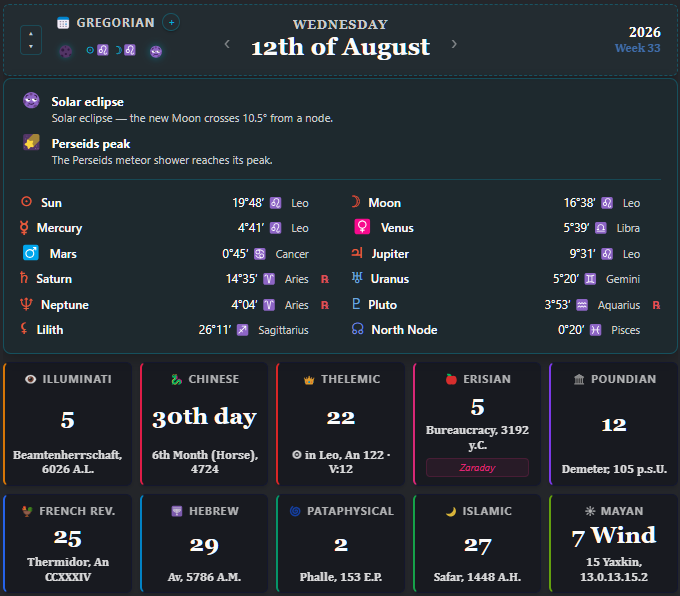Click the 7 Wind Mayan date
680x596 pixels.
click(614, 536)
